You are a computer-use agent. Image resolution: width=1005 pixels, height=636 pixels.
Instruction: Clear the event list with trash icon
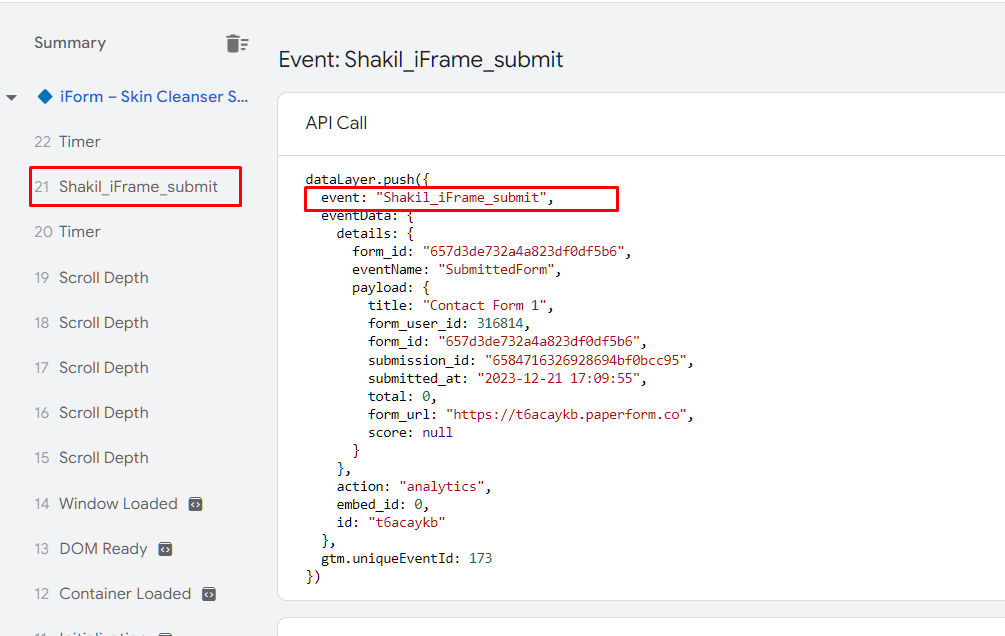click(236, 43)
